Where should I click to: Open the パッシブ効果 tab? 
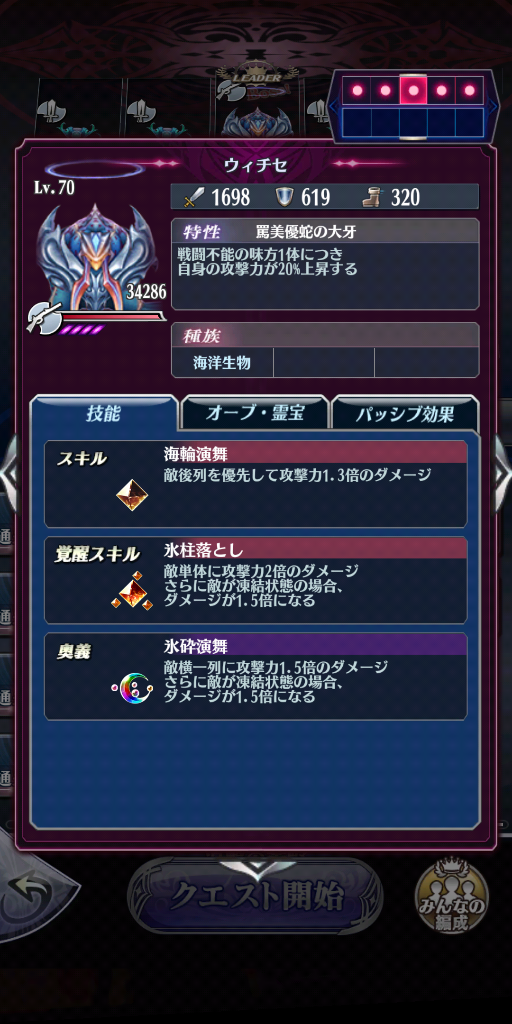tap(405, 413)
